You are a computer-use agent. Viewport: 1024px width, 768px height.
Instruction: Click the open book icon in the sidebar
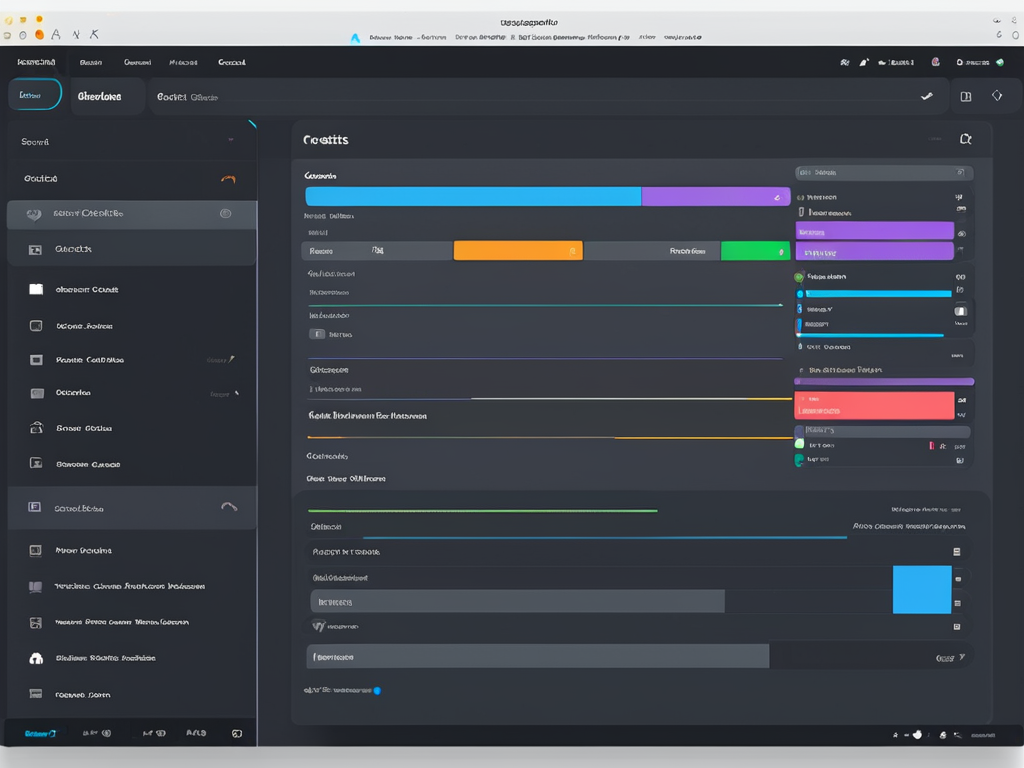coord(36,587)
